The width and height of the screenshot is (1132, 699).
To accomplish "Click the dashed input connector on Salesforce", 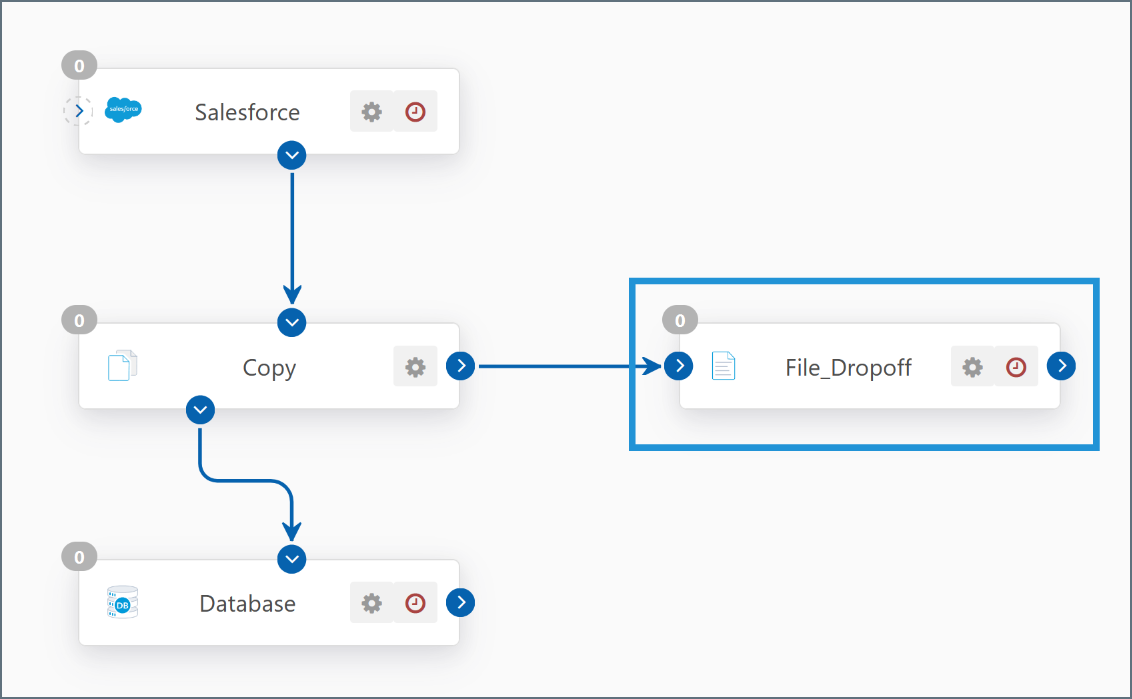I will pyautogui.click(x=79, y=111).
